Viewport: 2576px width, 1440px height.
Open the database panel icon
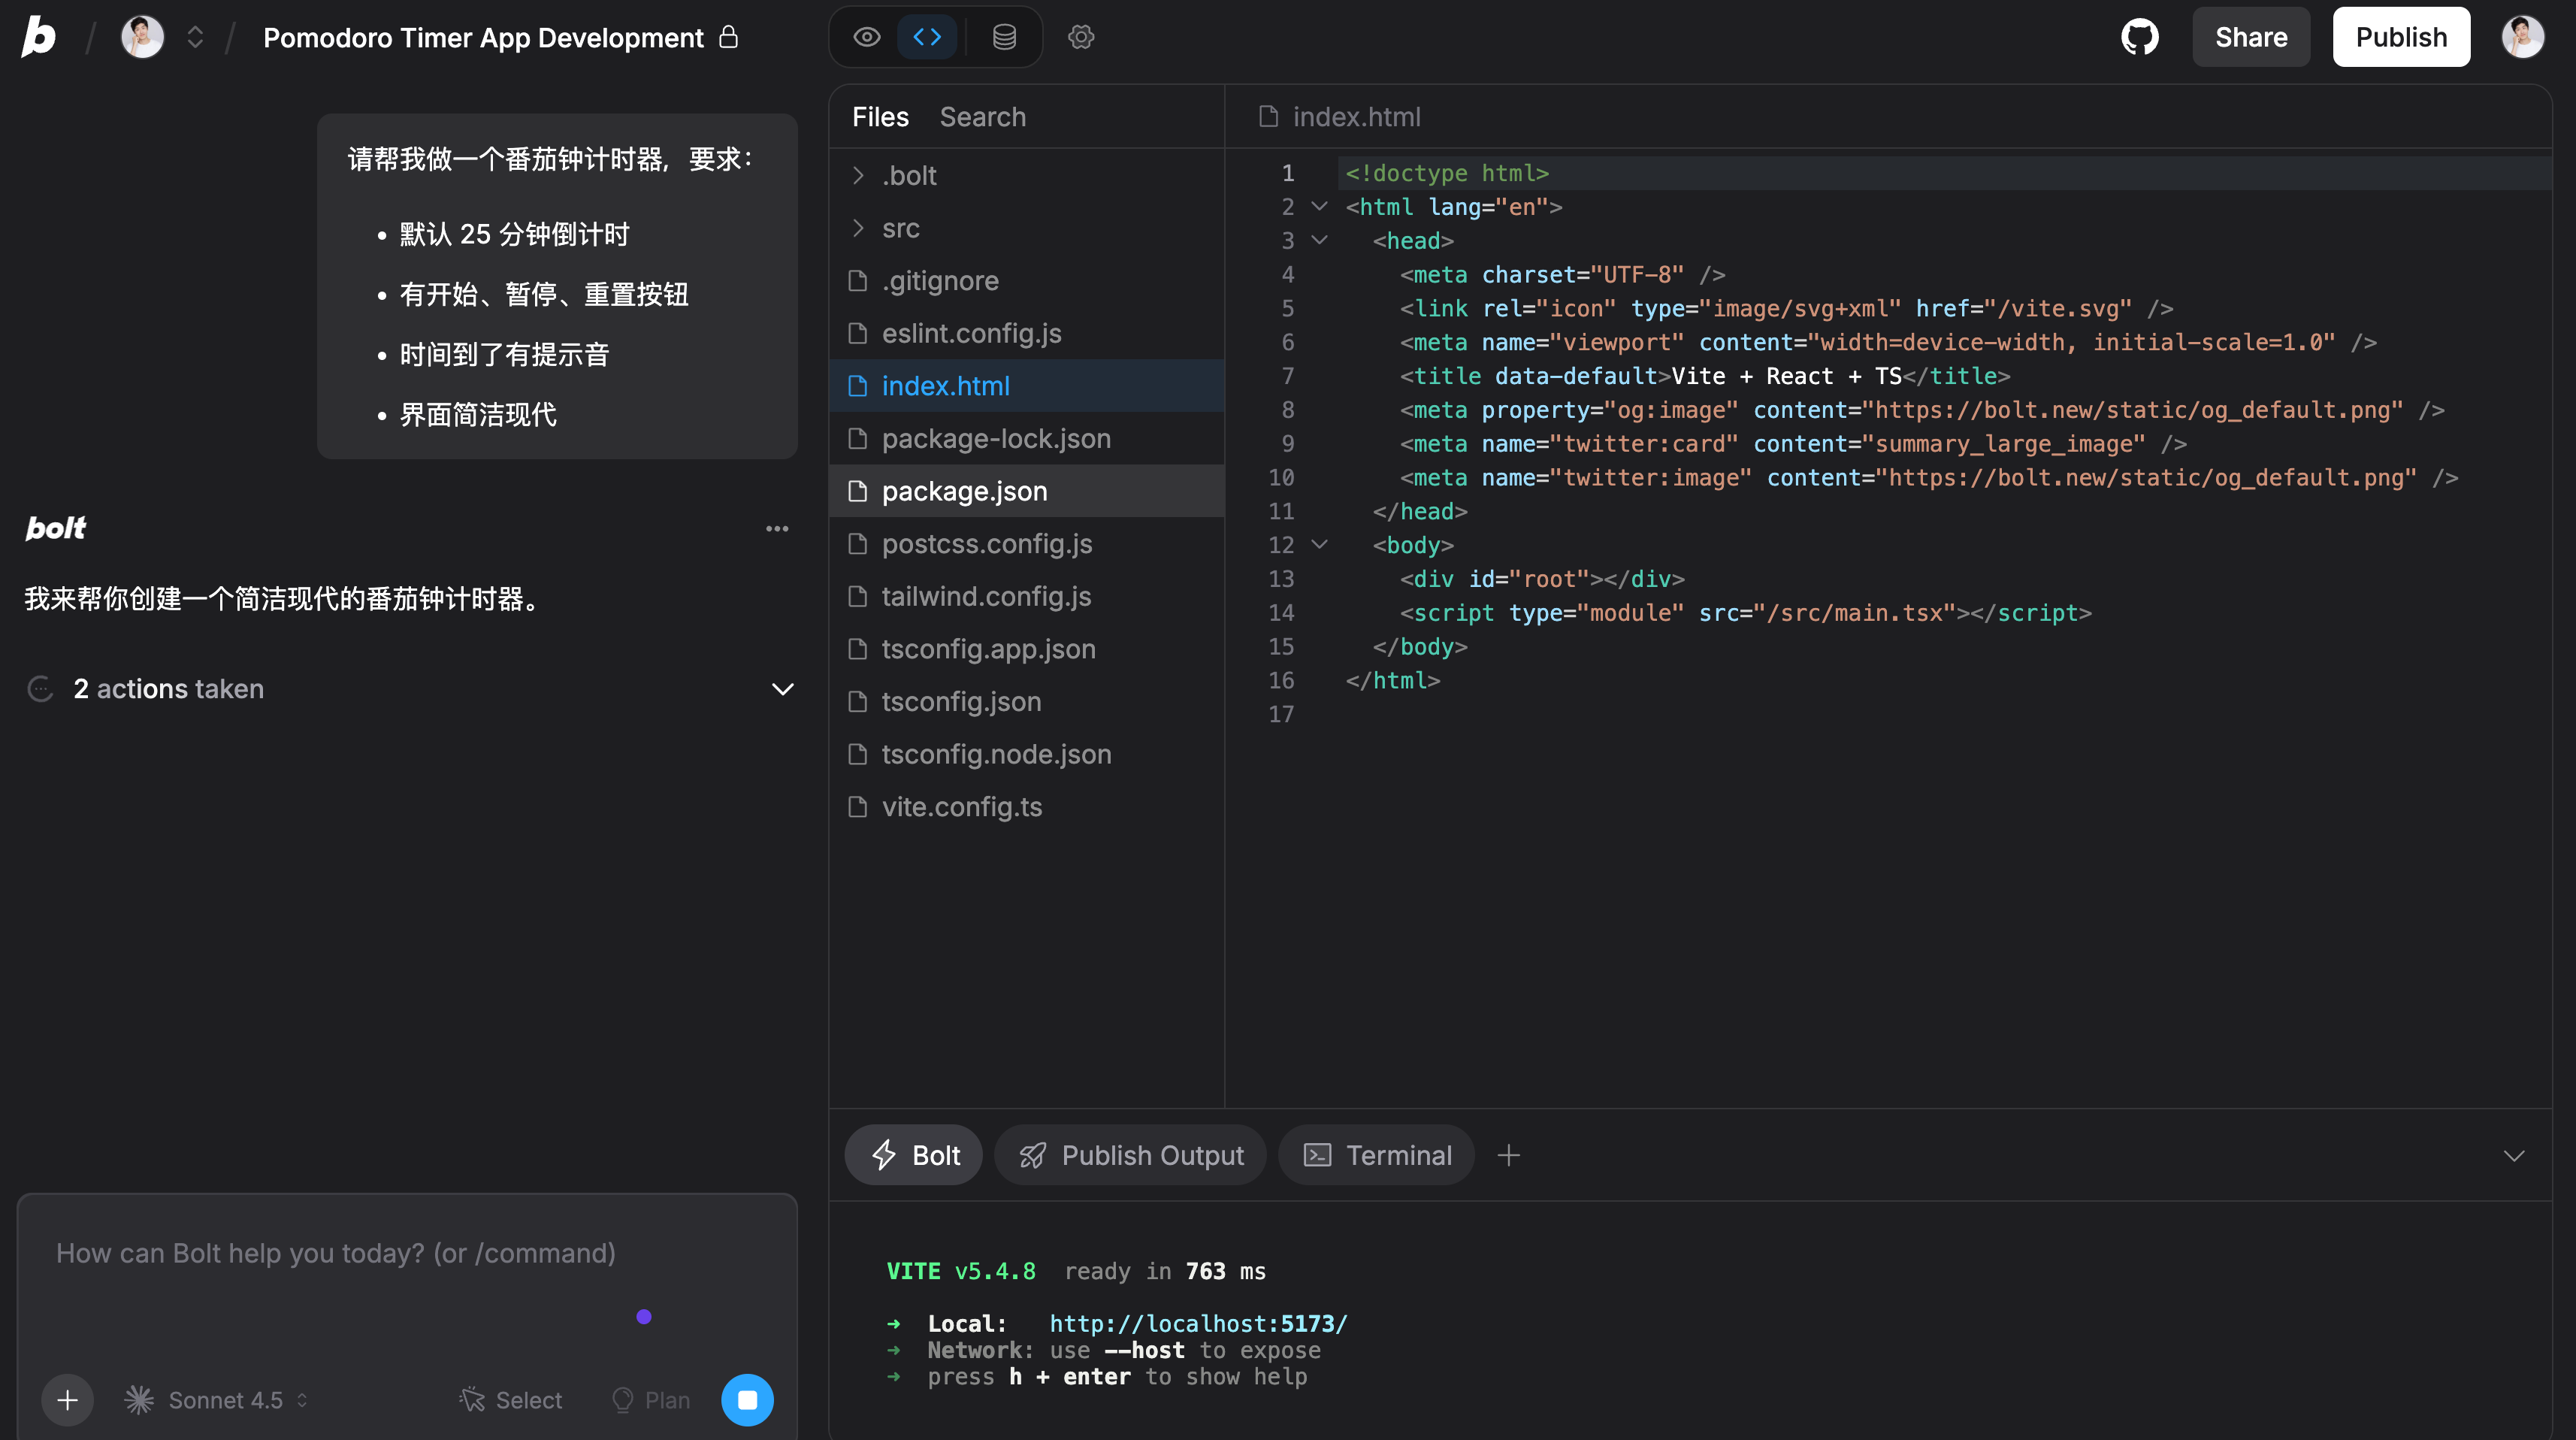pos(1004,38)
